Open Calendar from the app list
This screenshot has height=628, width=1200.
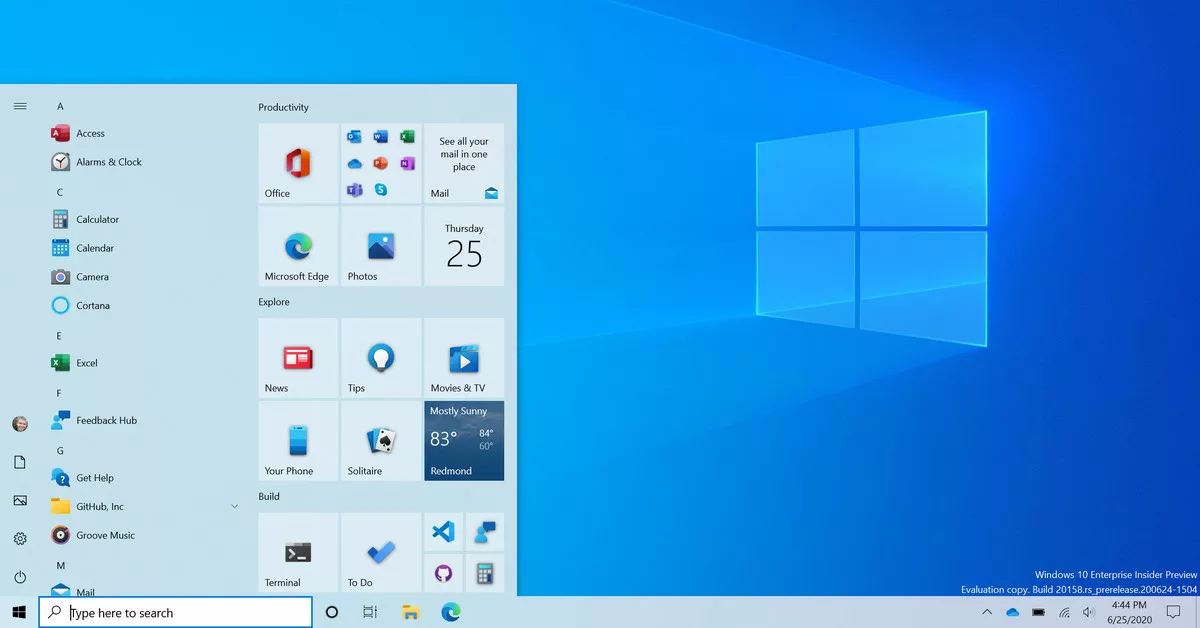coord(145,248)
